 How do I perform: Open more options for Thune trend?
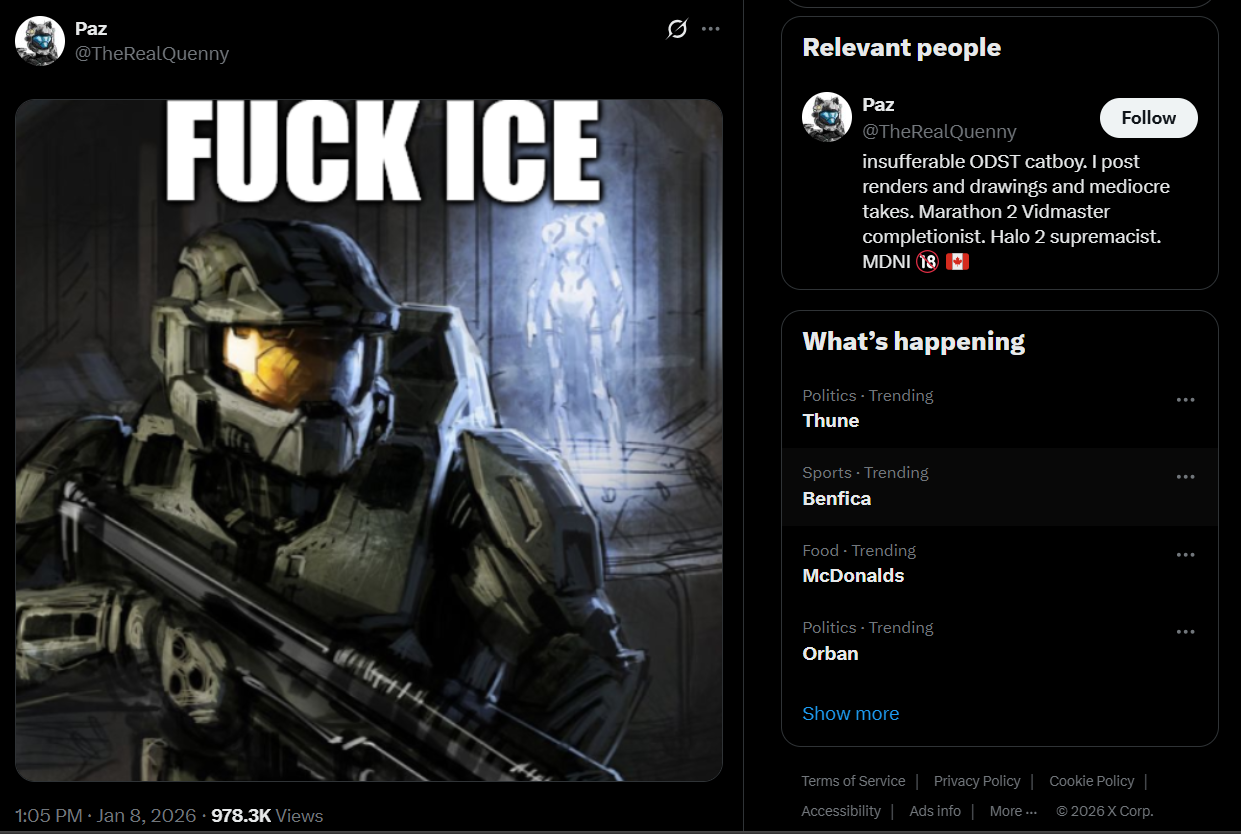[x=1186, y=400]
